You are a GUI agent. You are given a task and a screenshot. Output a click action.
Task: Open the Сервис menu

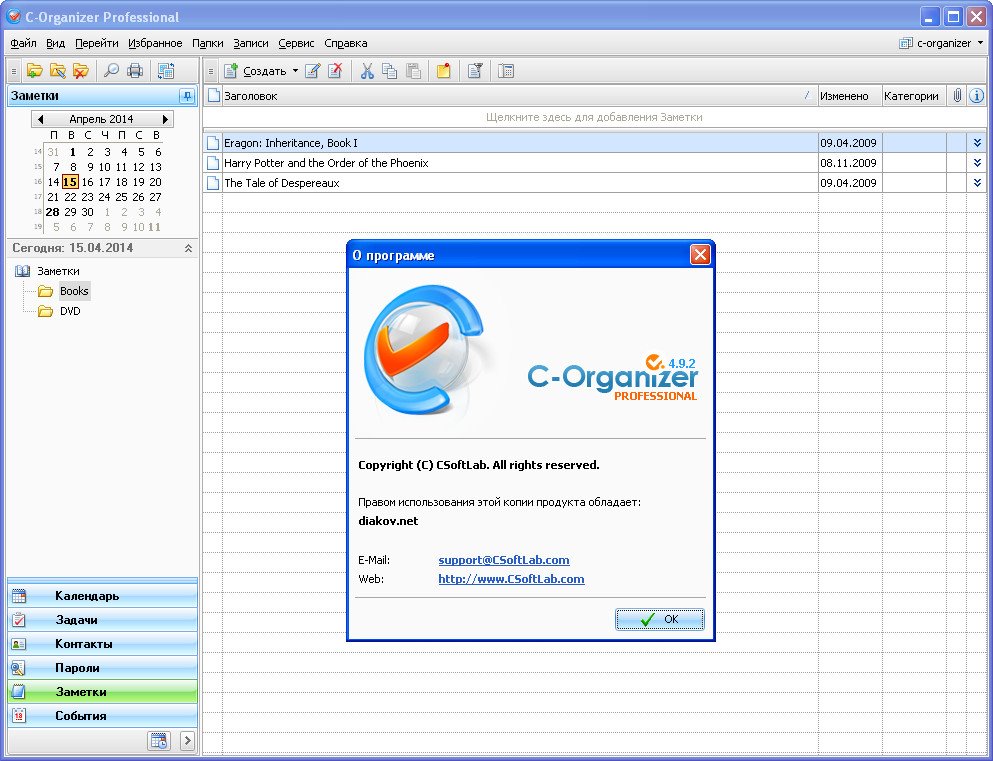296,43
